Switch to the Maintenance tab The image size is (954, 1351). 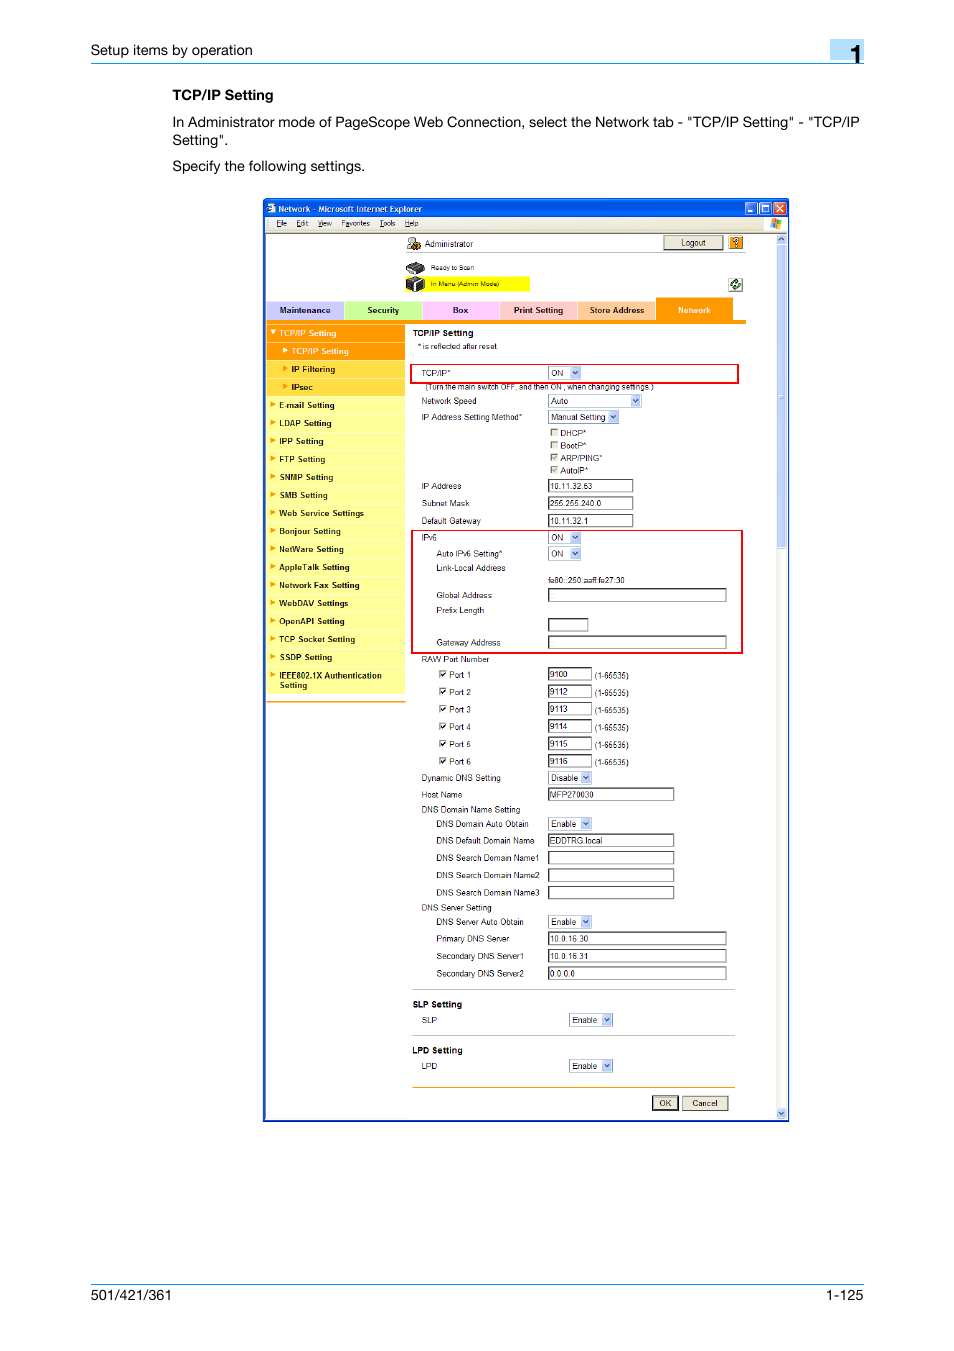(x=305, y=311)
